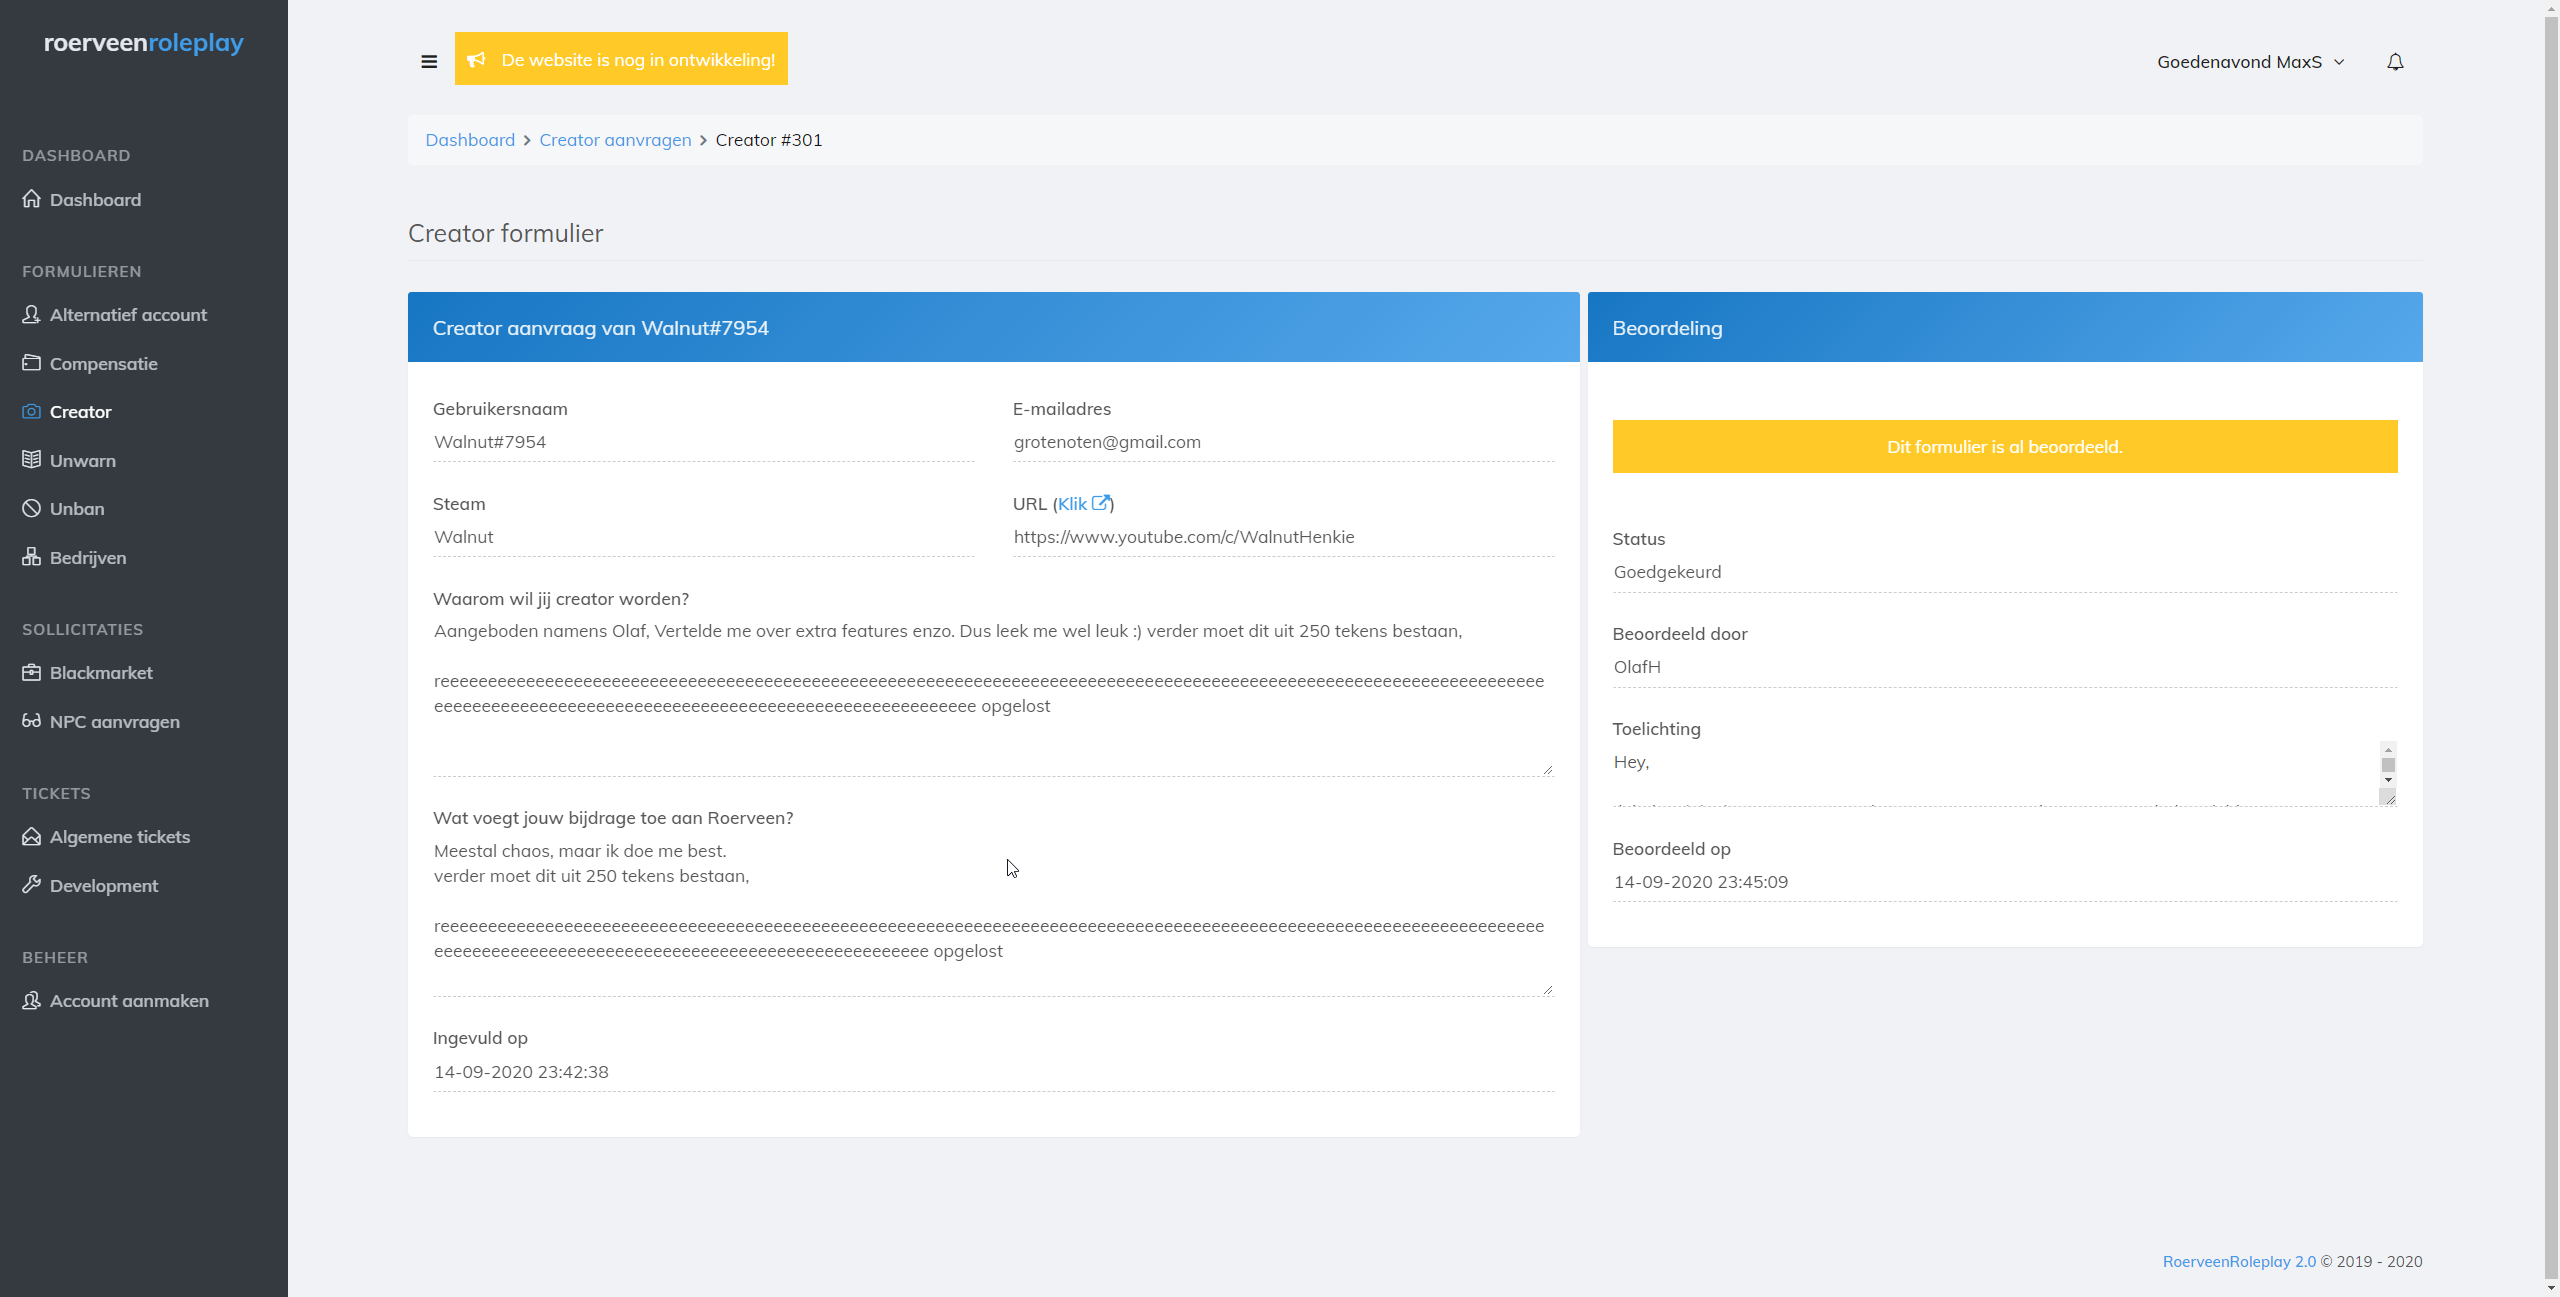Open Account aanmaken menu item
Screen dimensions: 2560x1297
[x=129, y=1001]
